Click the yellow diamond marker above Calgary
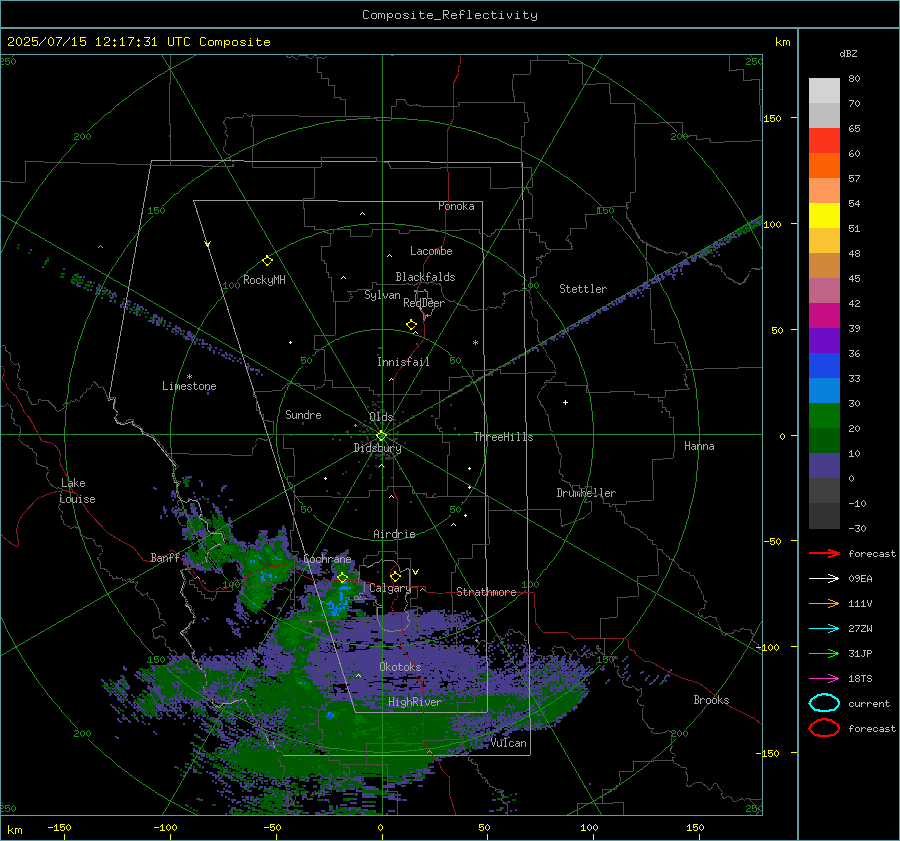 395,576
